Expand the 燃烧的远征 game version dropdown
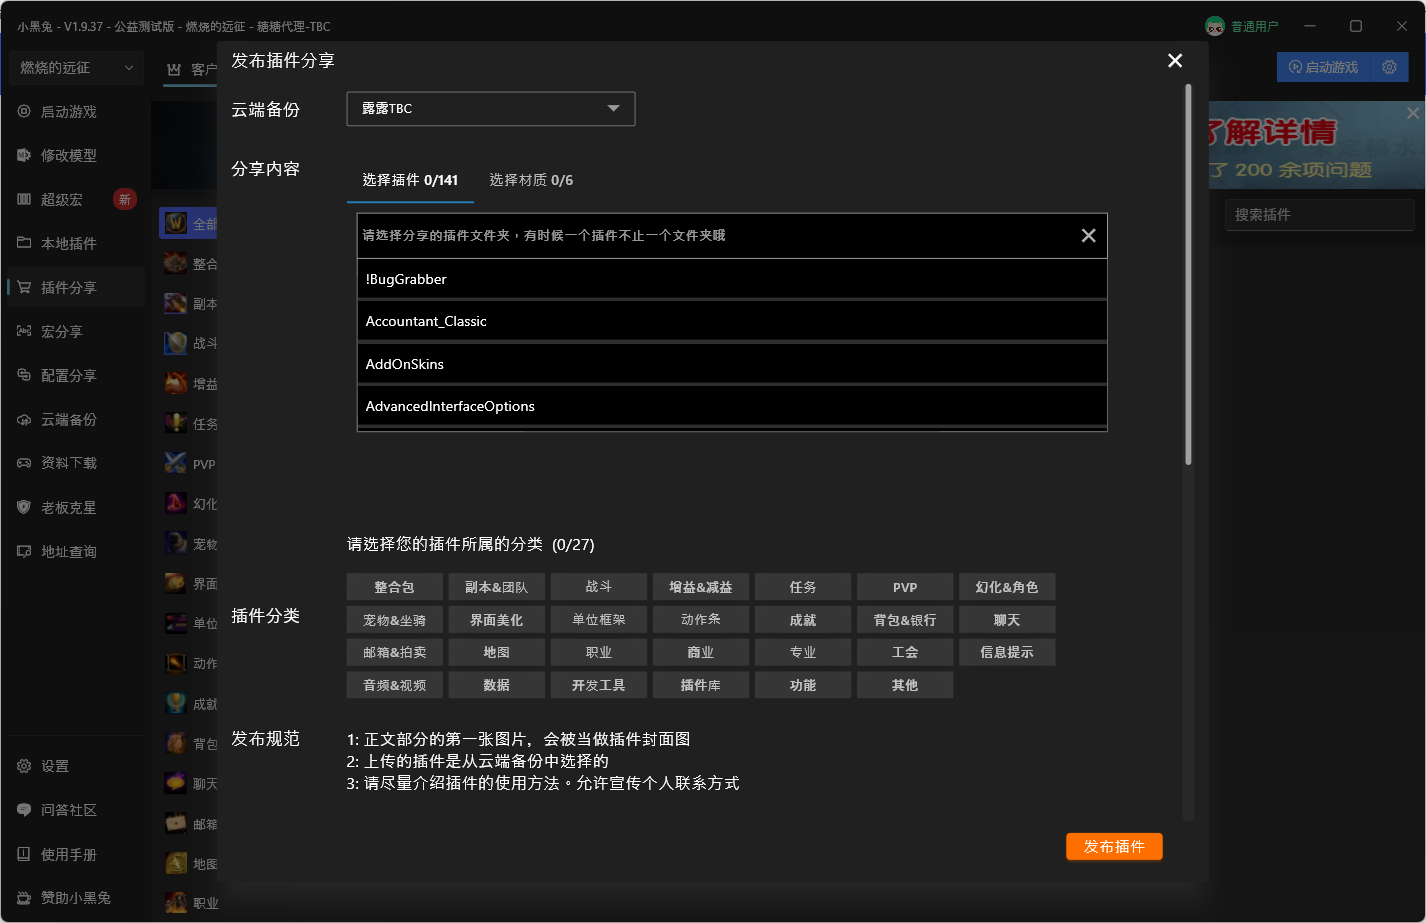1426x923 pixels. click(77, 67)
